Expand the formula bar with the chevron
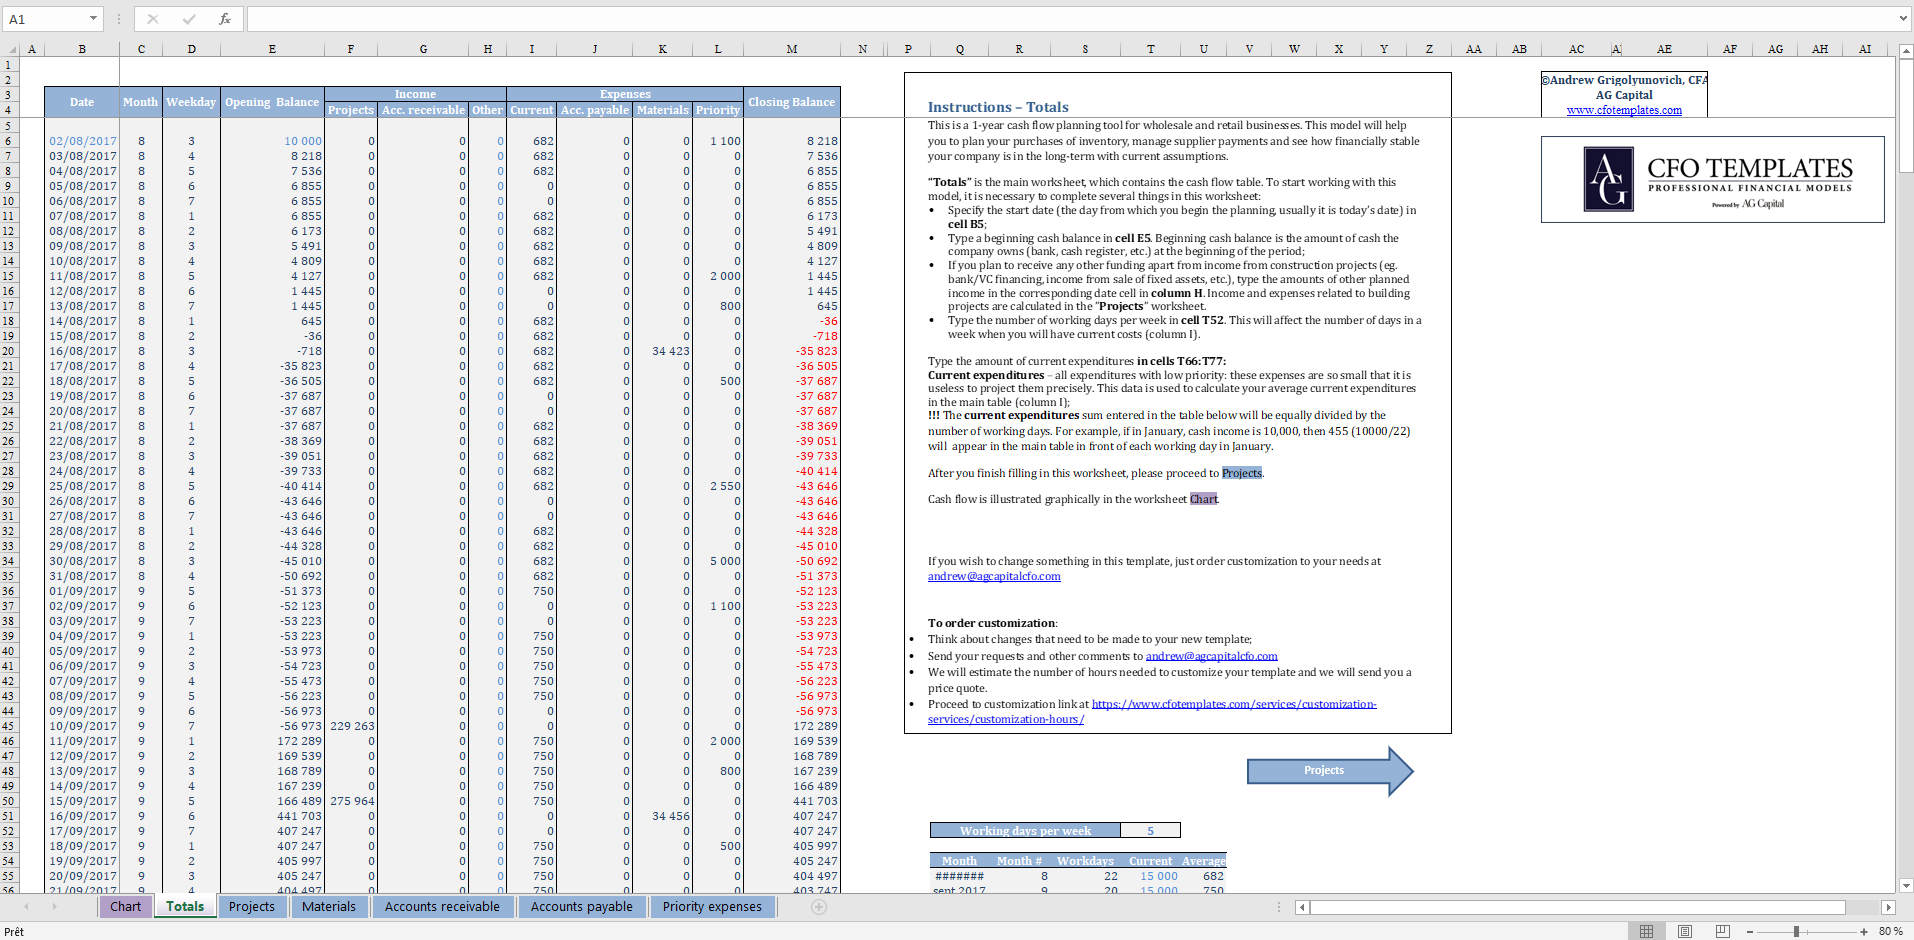The width and height of the screenshot is (1914, 940). pos(1903,18)
